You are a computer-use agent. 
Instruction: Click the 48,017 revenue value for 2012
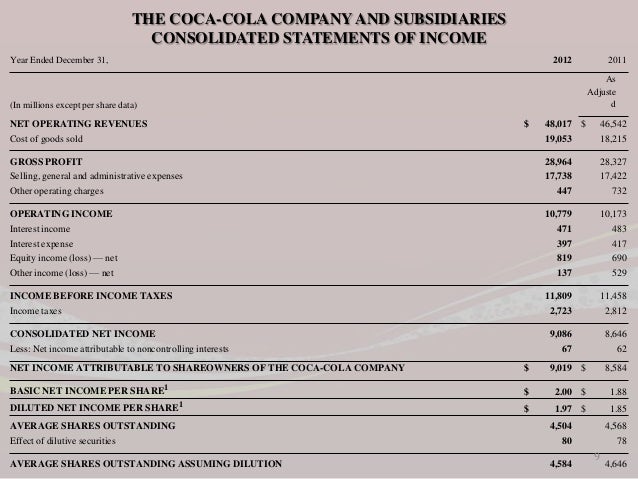558,123
